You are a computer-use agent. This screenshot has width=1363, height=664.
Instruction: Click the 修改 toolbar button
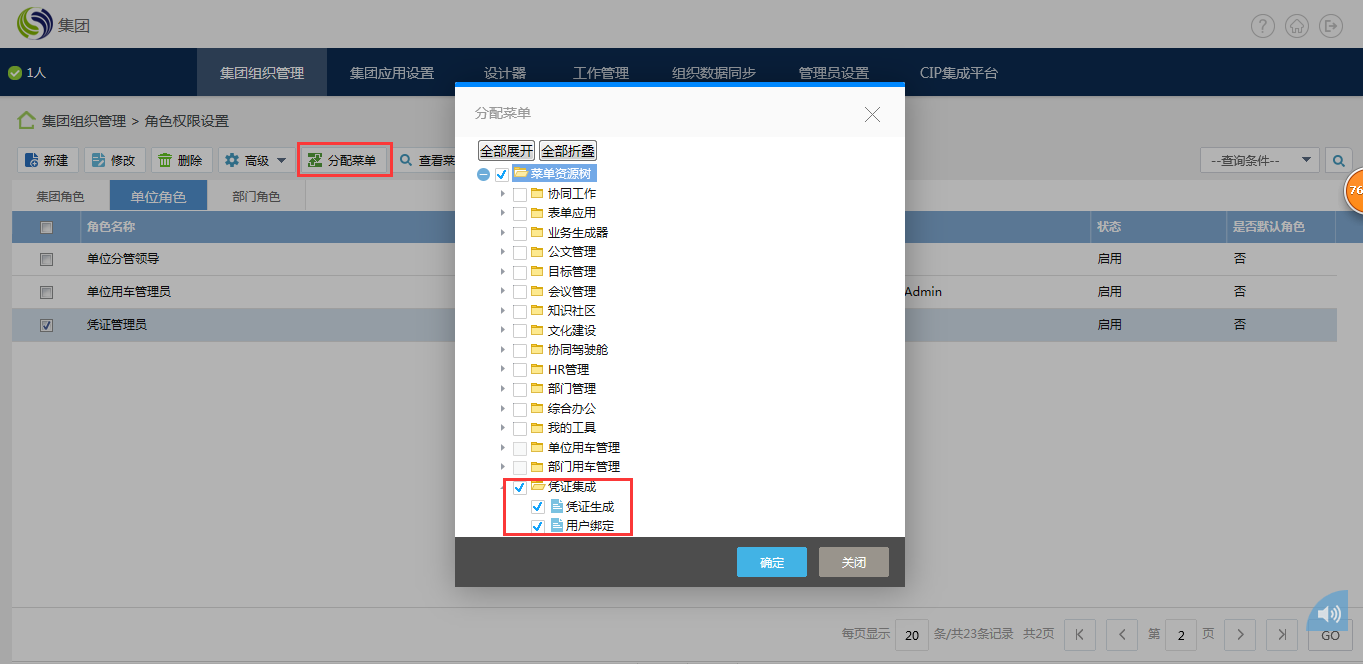[x=114, y=160]
